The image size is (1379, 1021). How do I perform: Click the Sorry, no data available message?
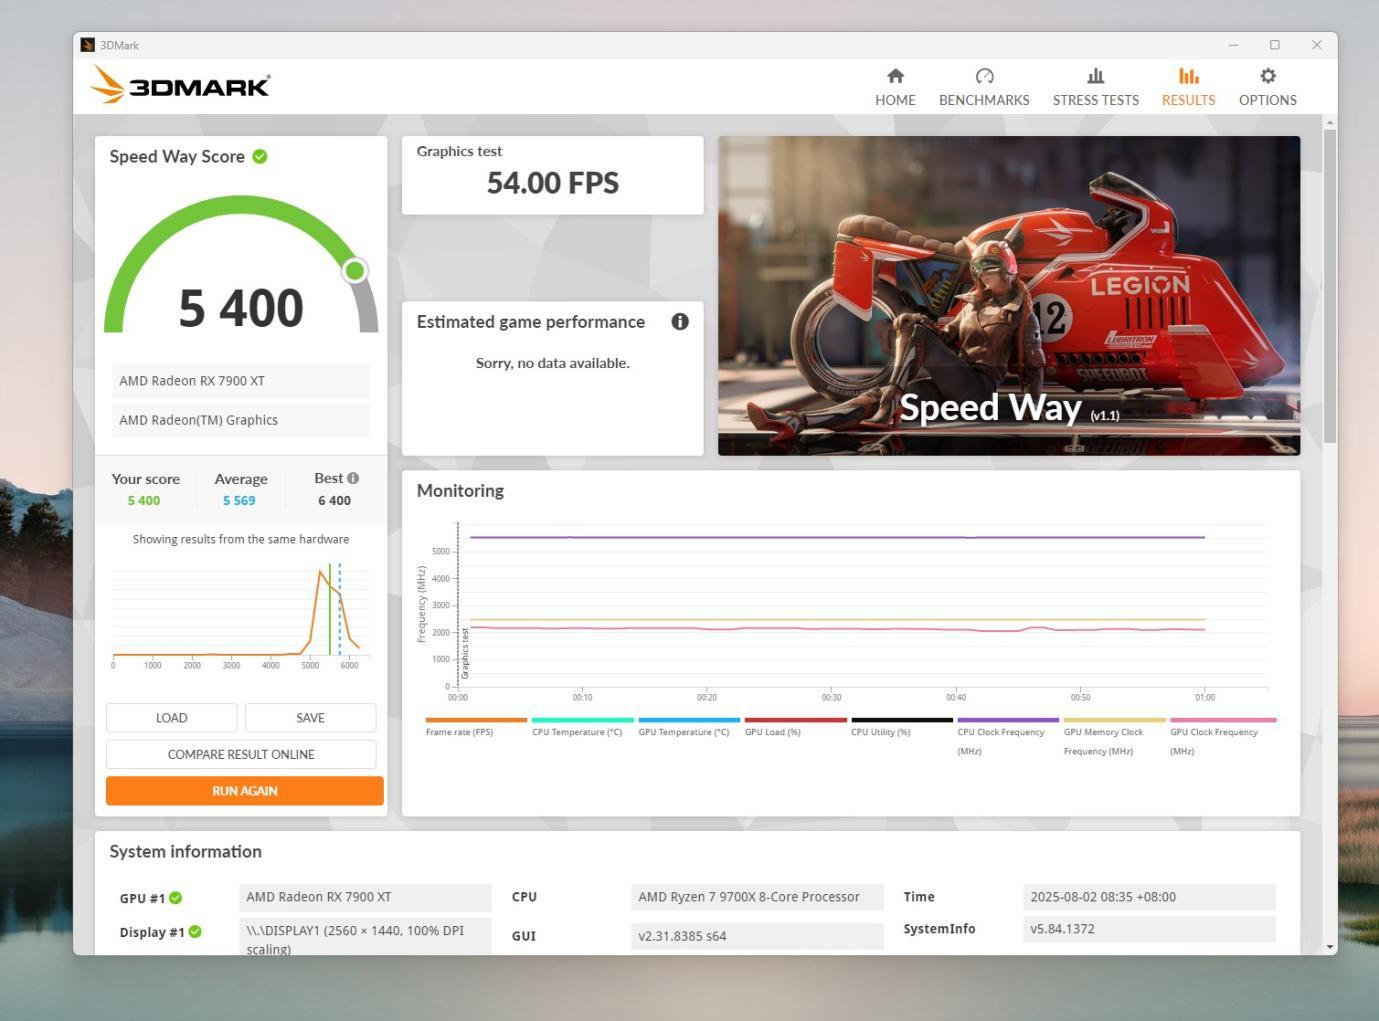[553, 363]
